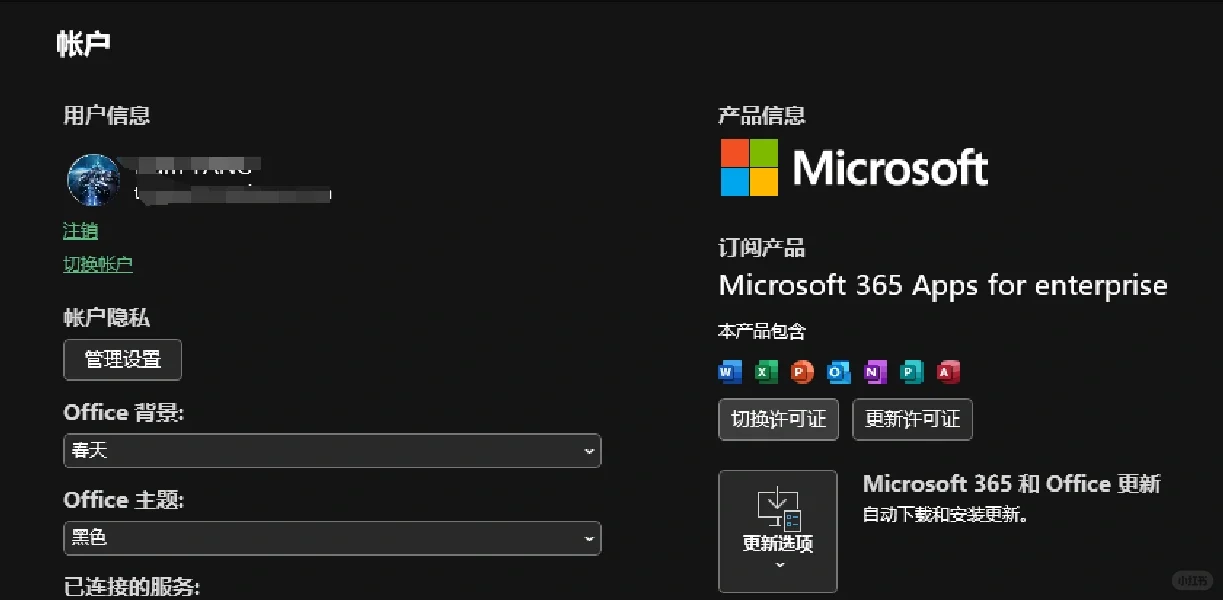Click the Access app icon
This screenshot has width=1223, height=600.
point(948,373)
